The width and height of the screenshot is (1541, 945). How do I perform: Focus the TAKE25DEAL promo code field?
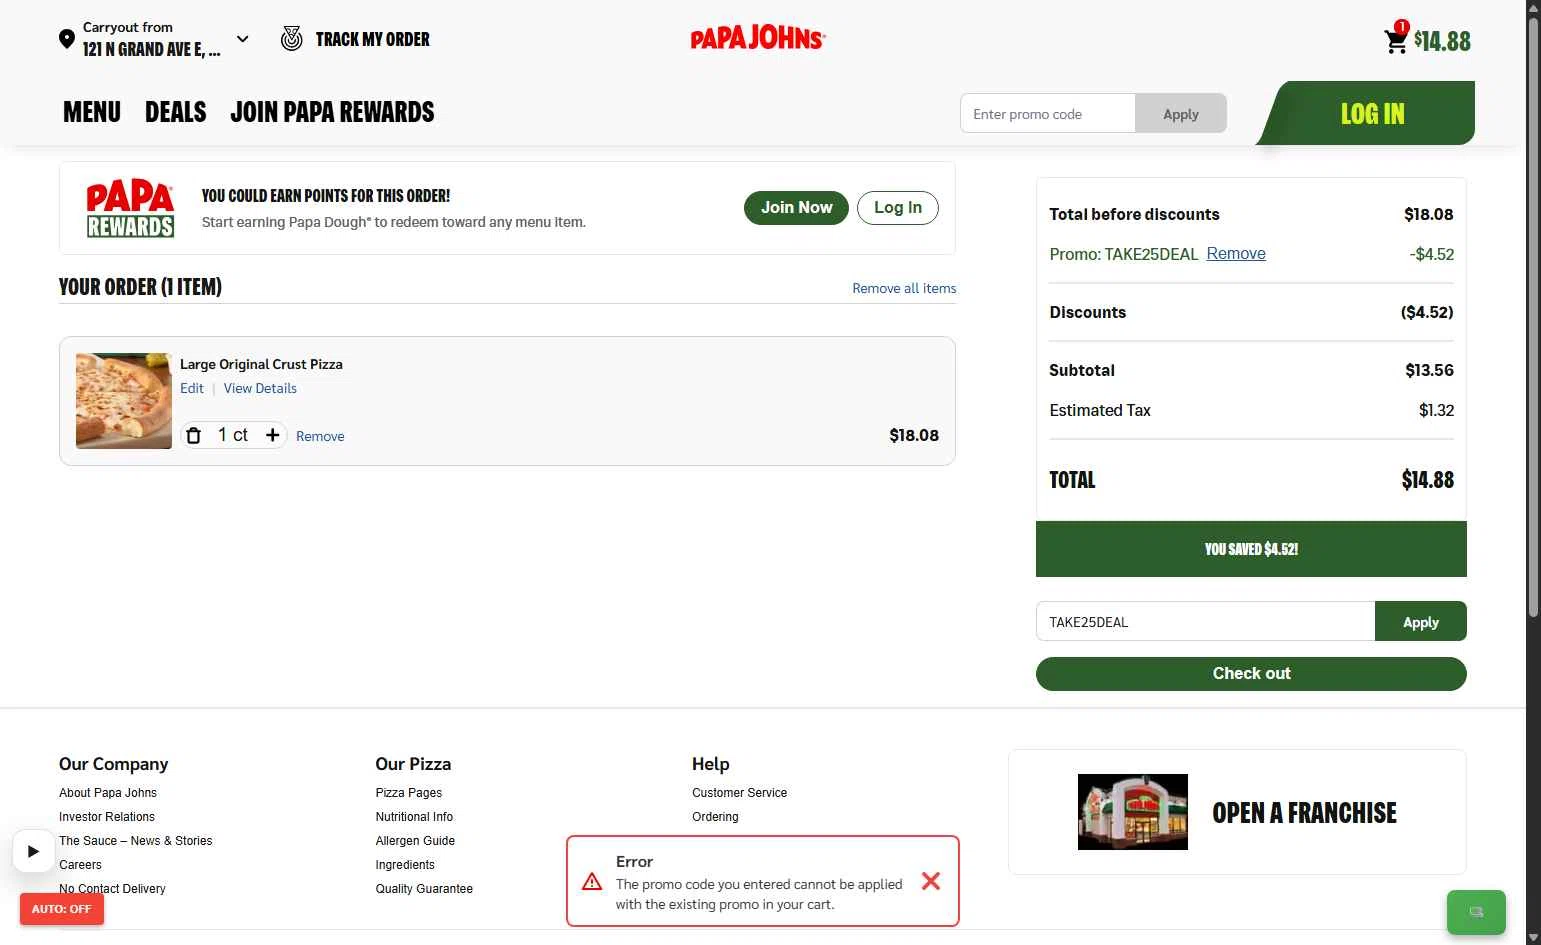(x=1205, y=621)
